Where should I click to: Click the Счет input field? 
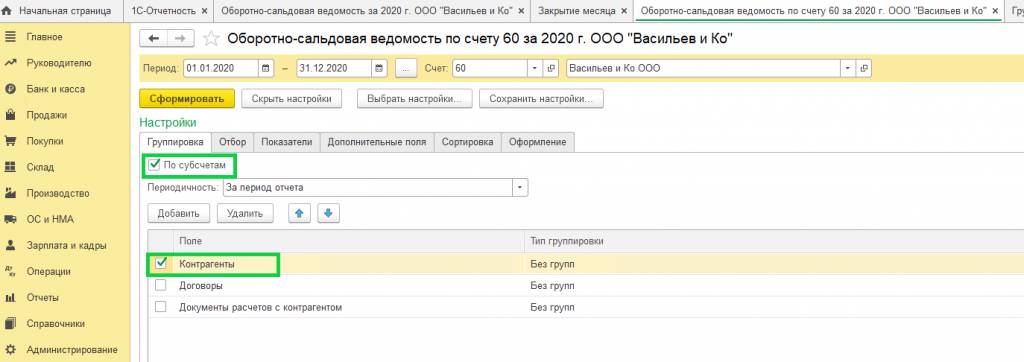point(490,68)
